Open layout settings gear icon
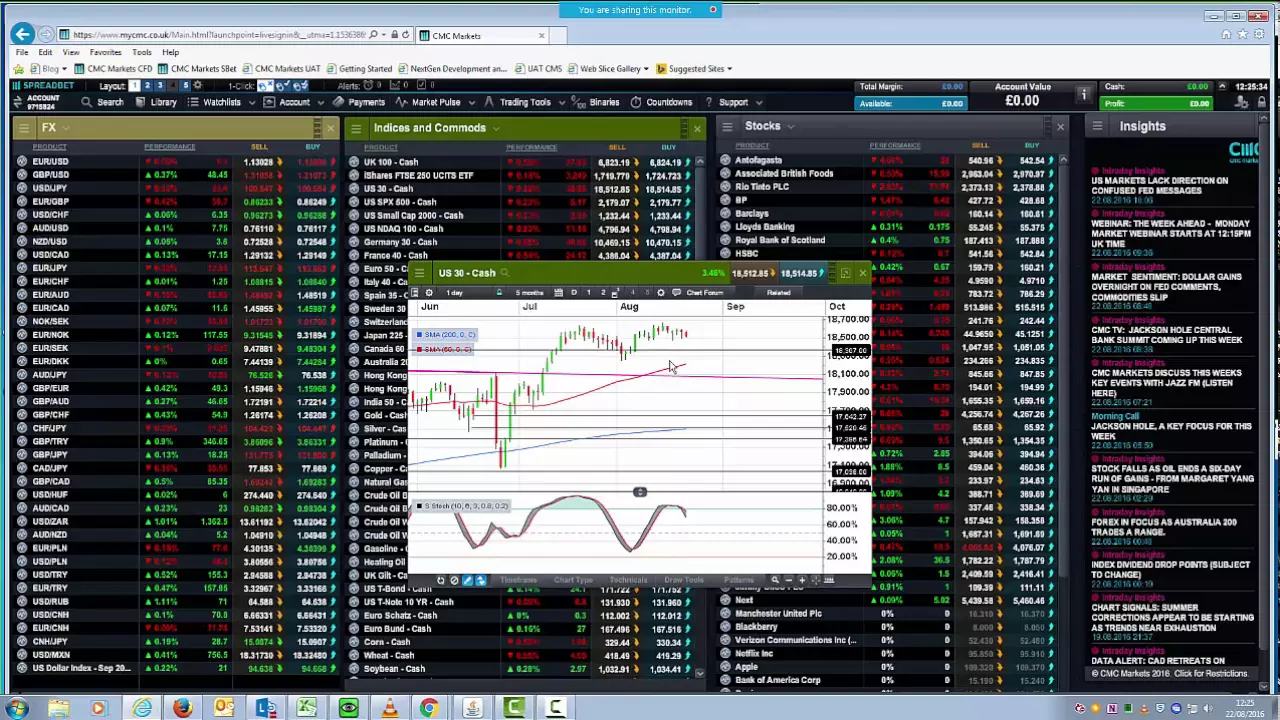This screenshot has width=1280, height=720. point(197,86)
